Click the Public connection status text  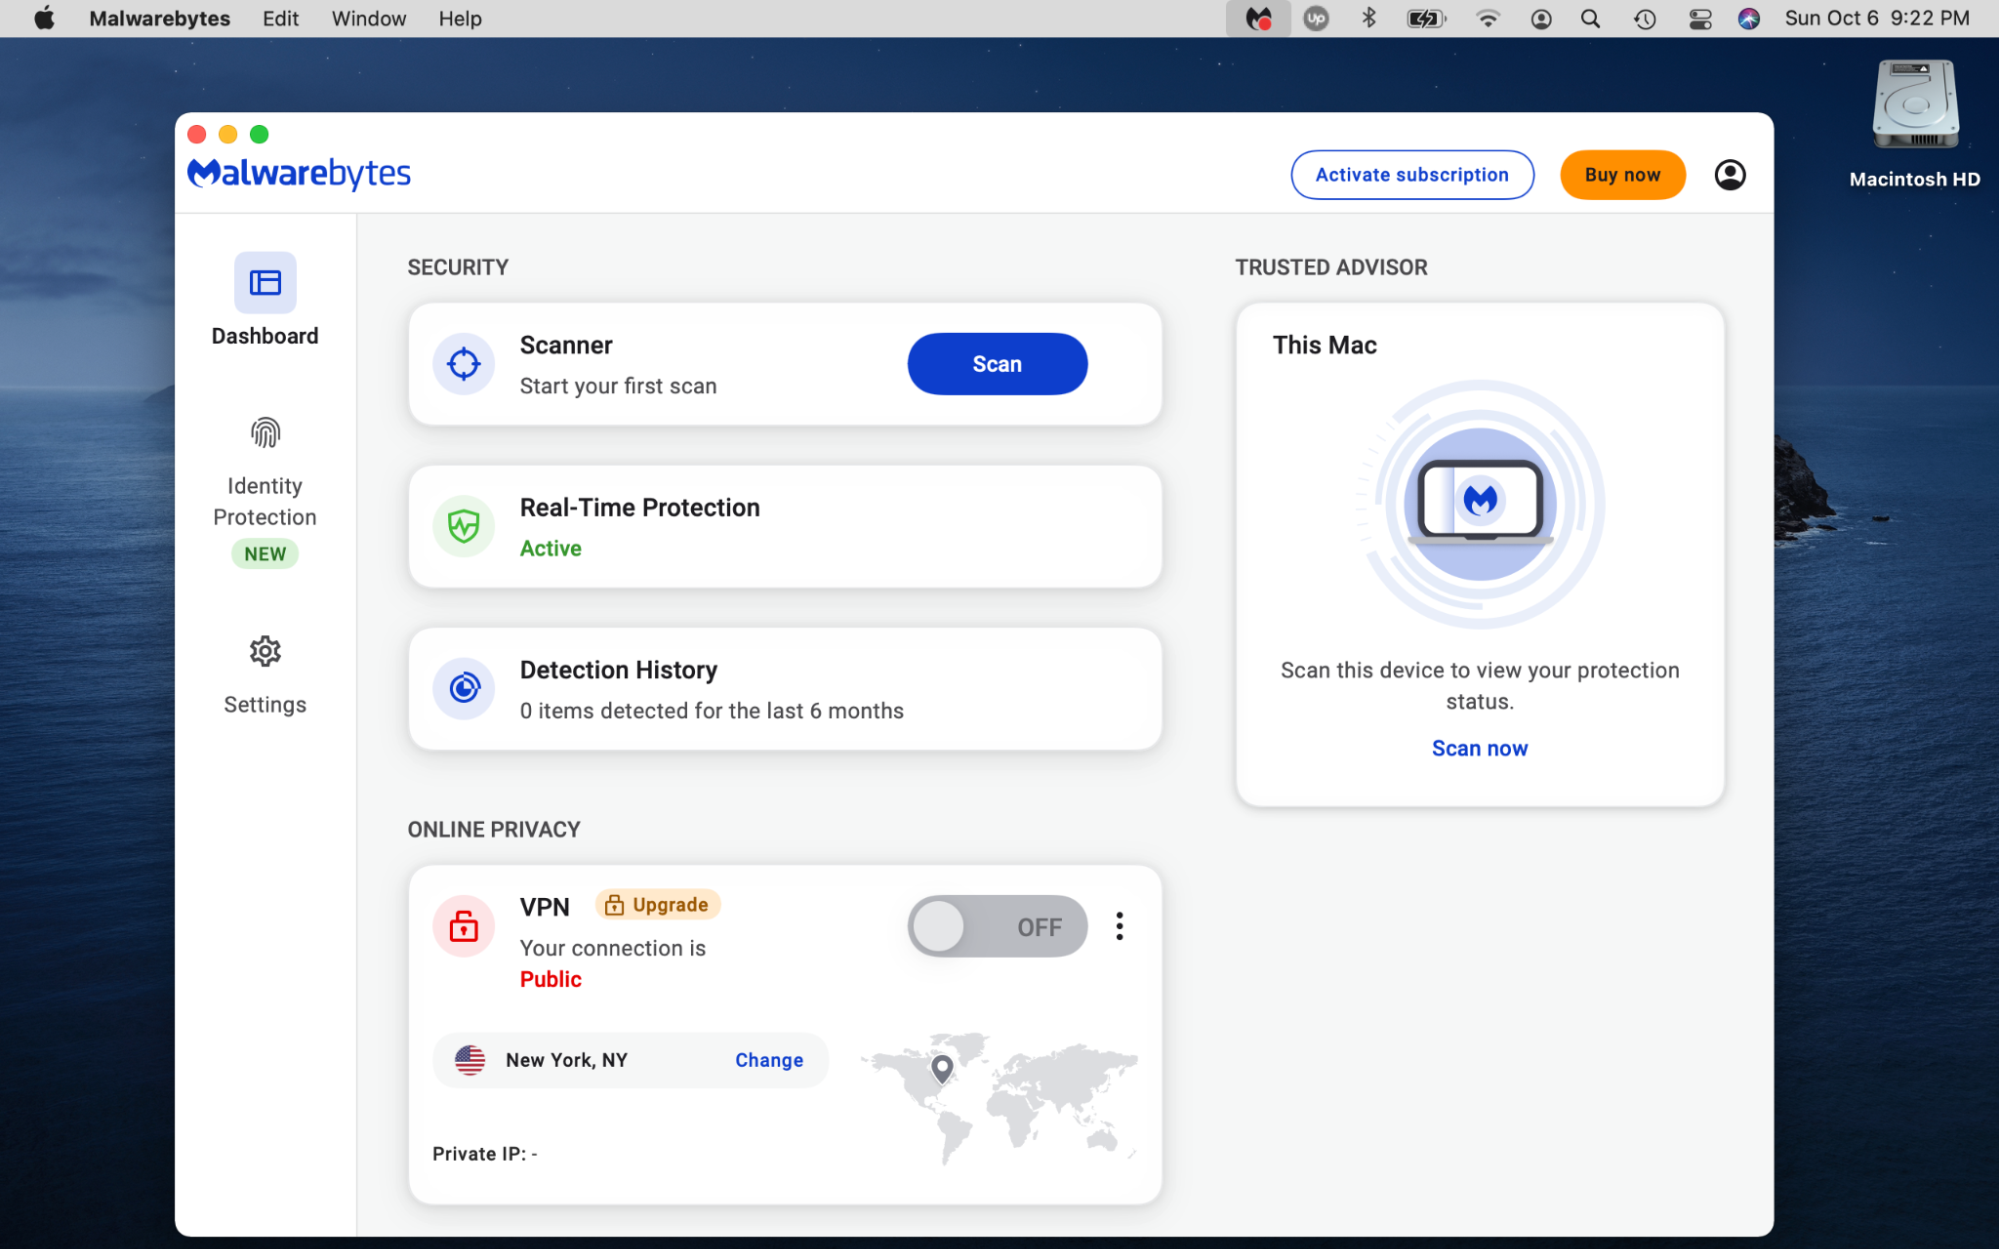point(551,979)
